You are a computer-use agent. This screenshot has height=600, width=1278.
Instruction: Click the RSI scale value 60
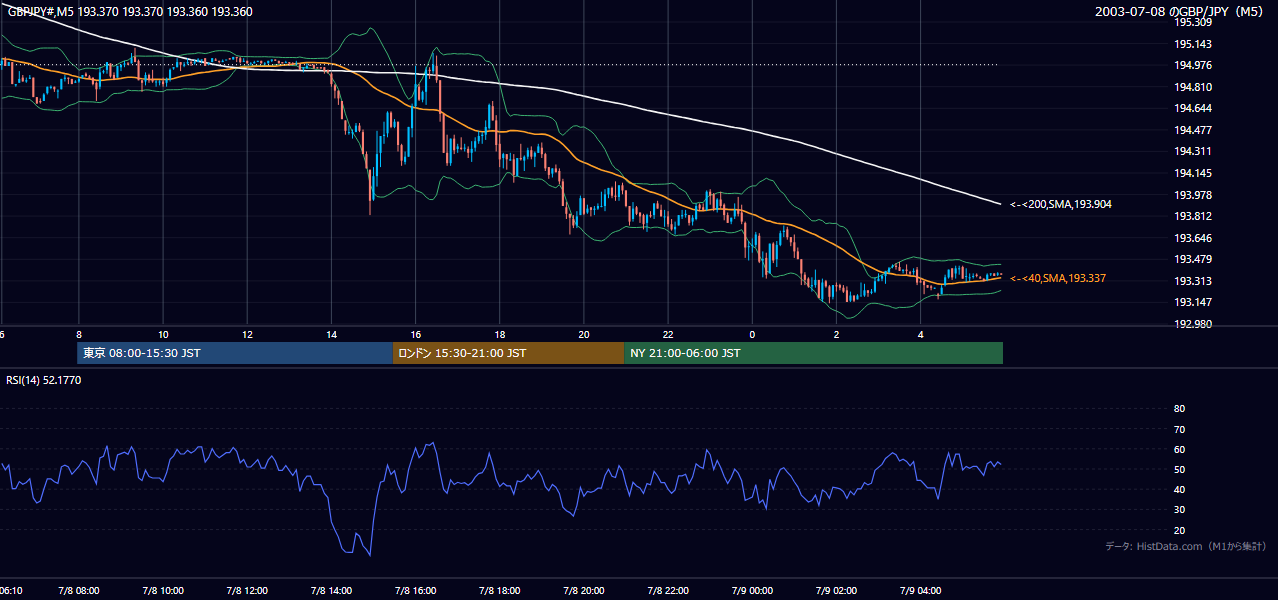click(1179, 449)
